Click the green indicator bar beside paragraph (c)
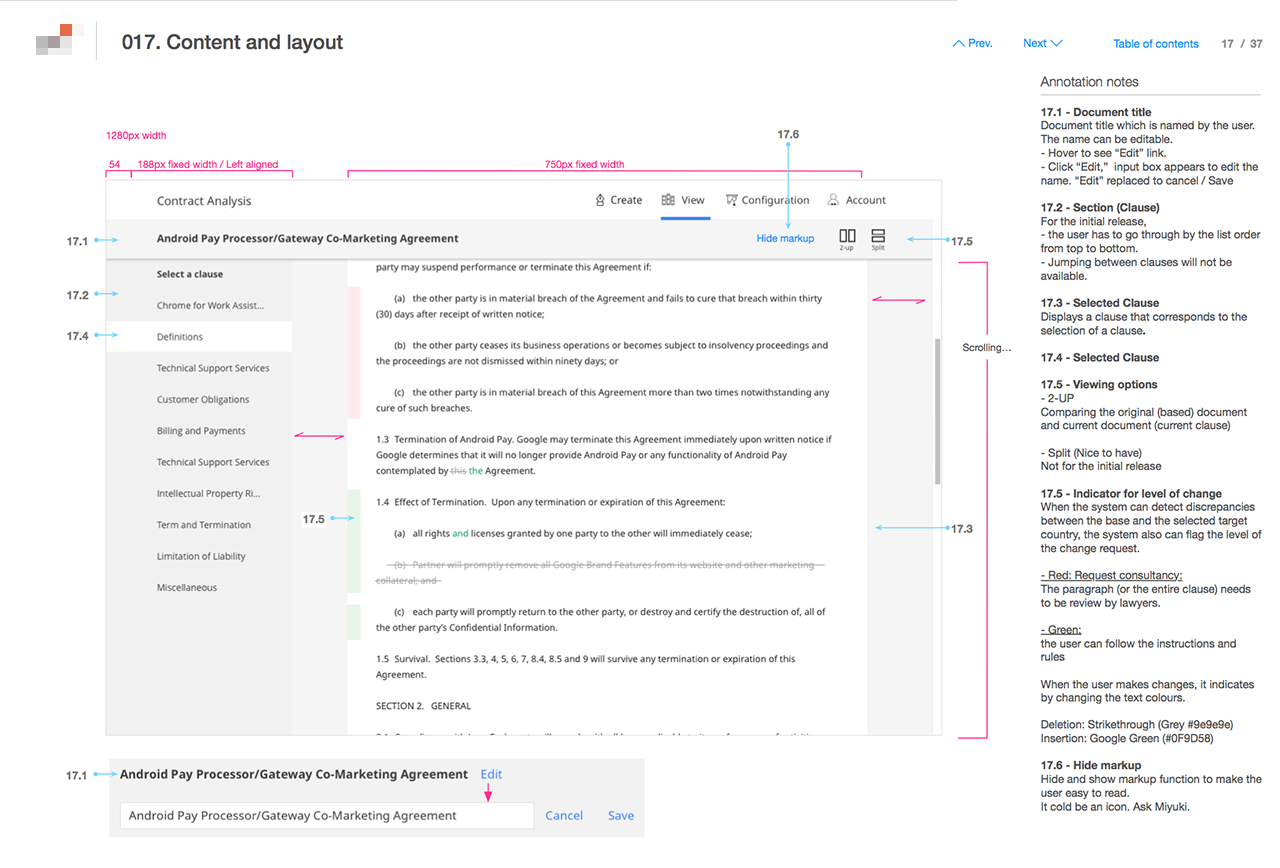This screenshot has width=1280, height=868. pyautogui.click(x=354, y=621)
